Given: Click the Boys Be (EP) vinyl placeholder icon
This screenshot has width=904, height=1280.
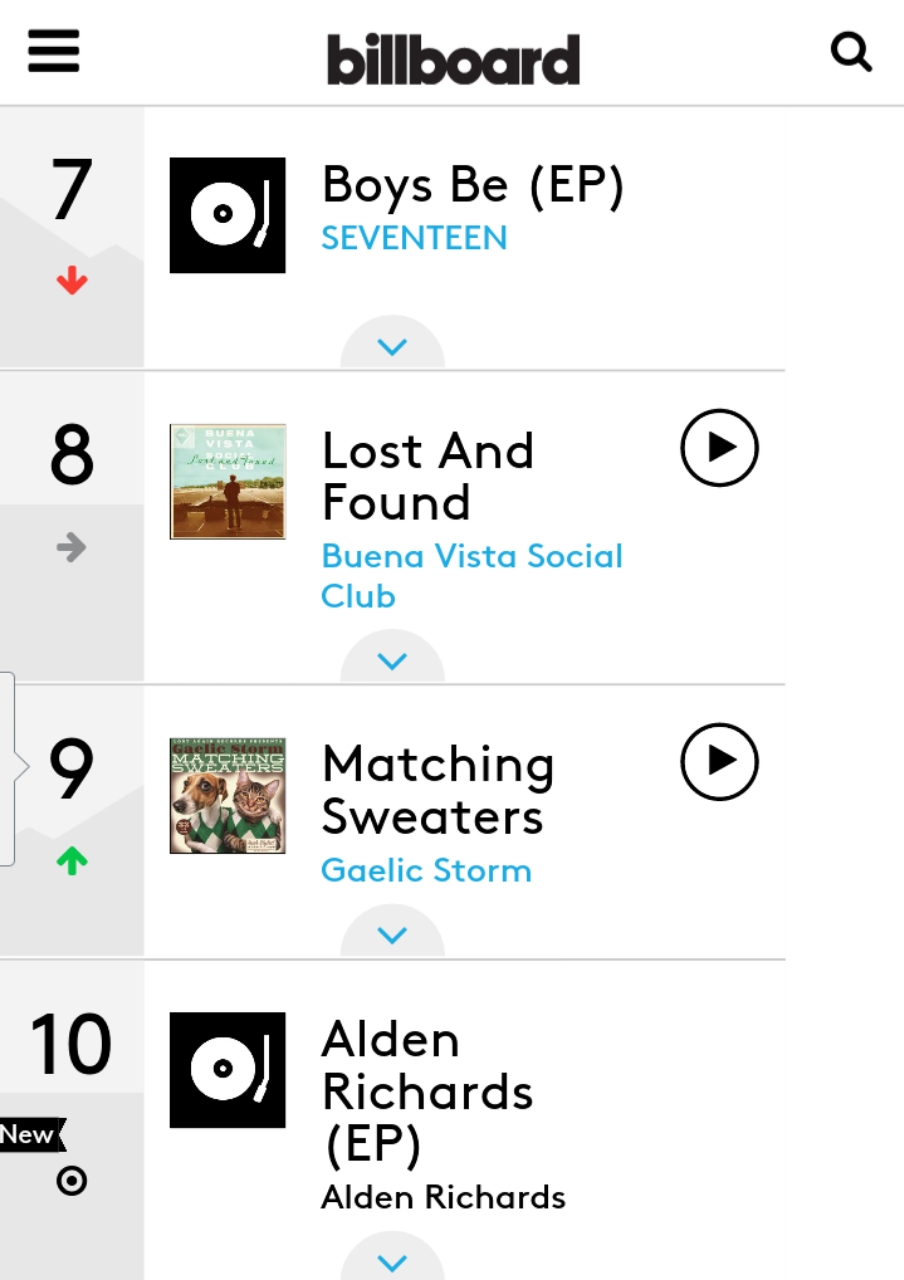Looking at the screenshot, I should pos(227,215).
